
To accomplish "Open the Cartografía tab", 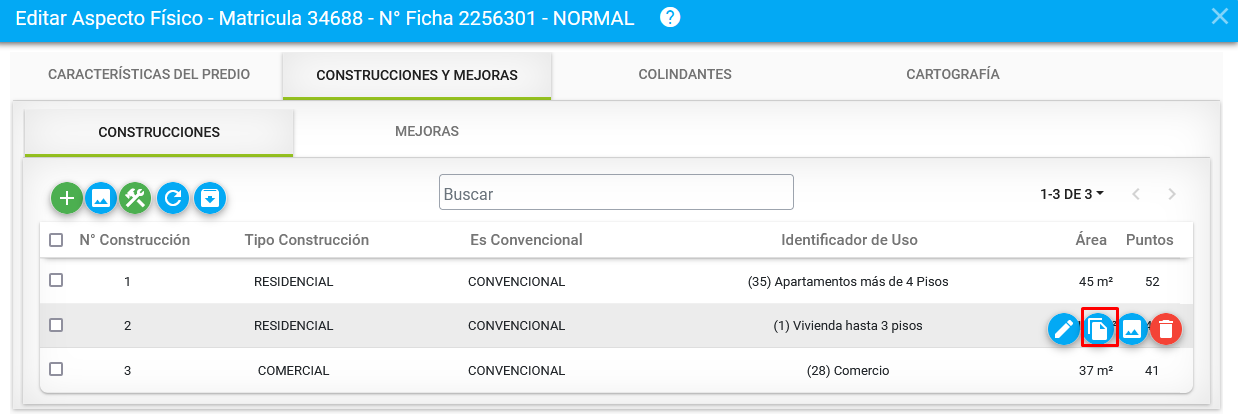I will coord(952,74).
